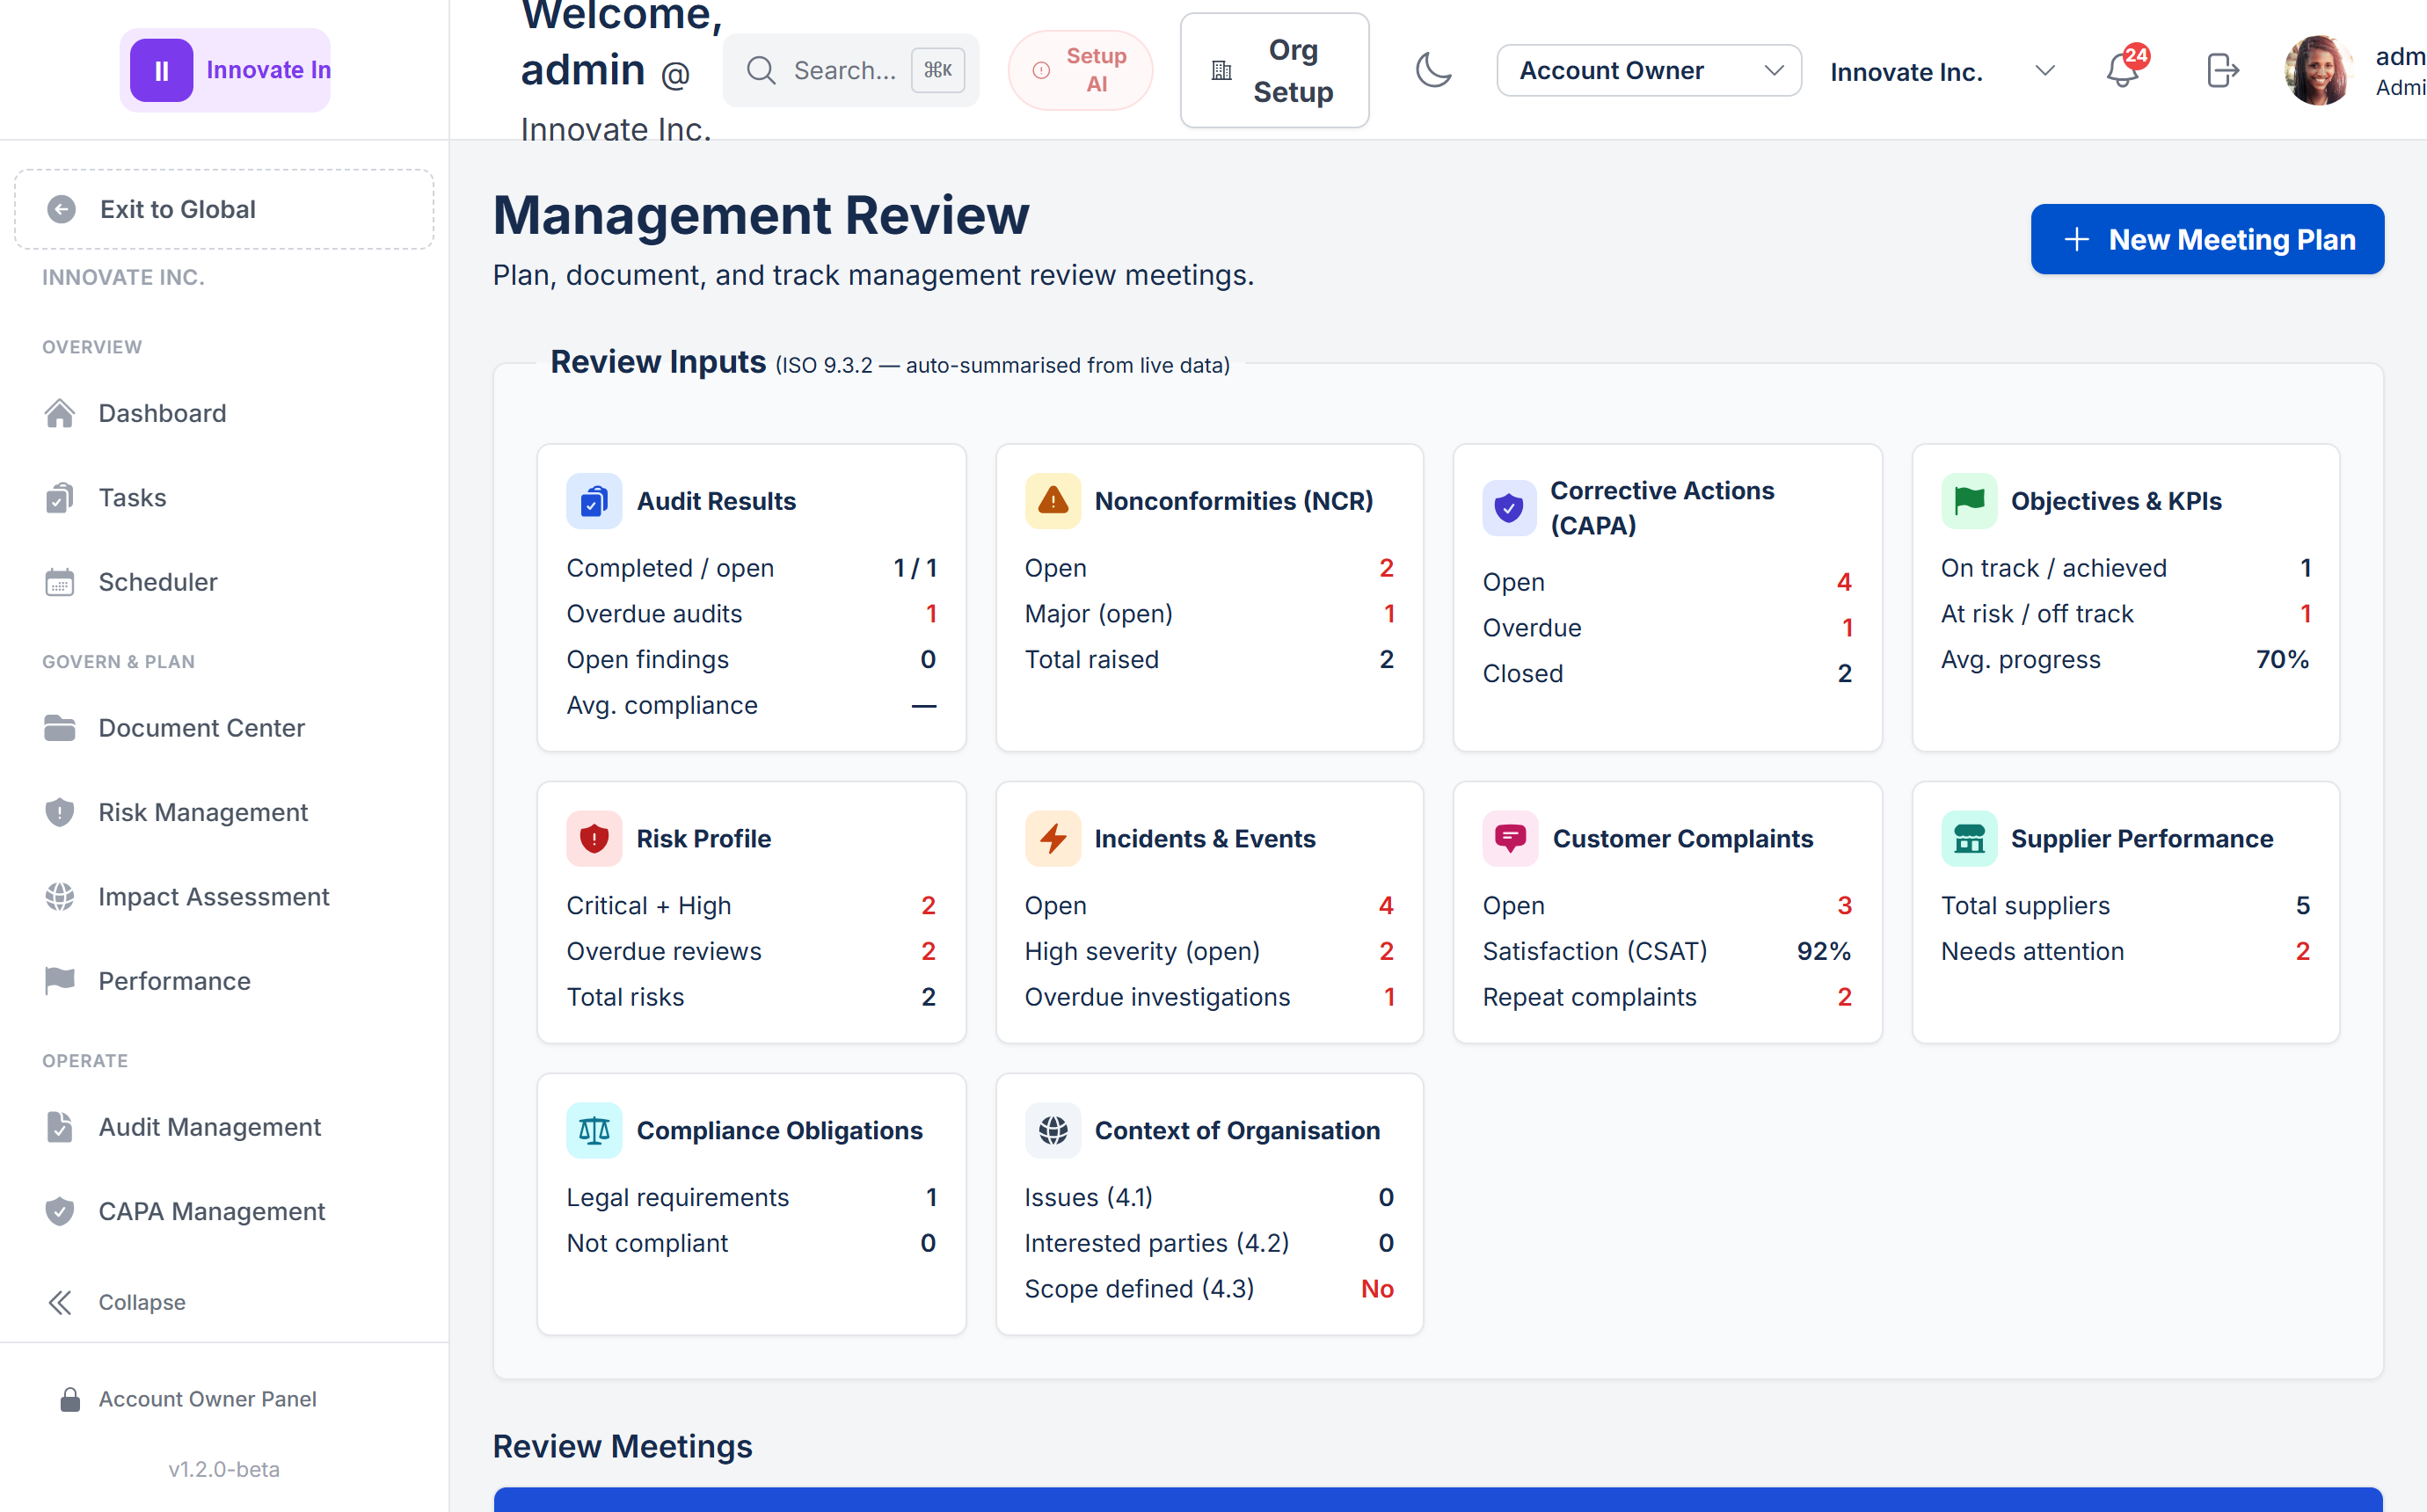Click the Account Owner Panel lock icon
Viewport: 2427px width, 1512px height.
click(x=70, y=1399)
